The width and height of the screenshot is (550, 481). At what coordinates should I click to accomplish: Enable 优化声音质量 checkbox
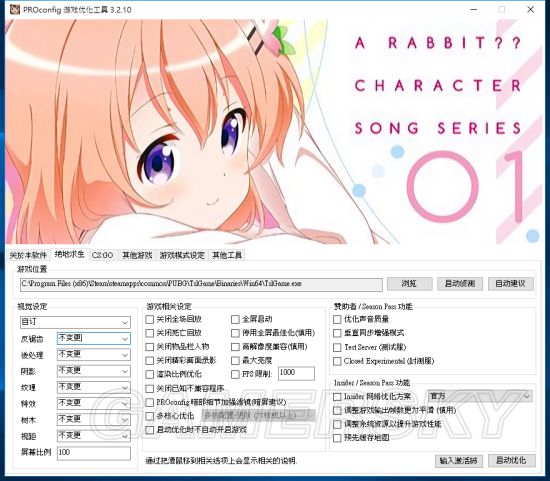click(337, 319)
